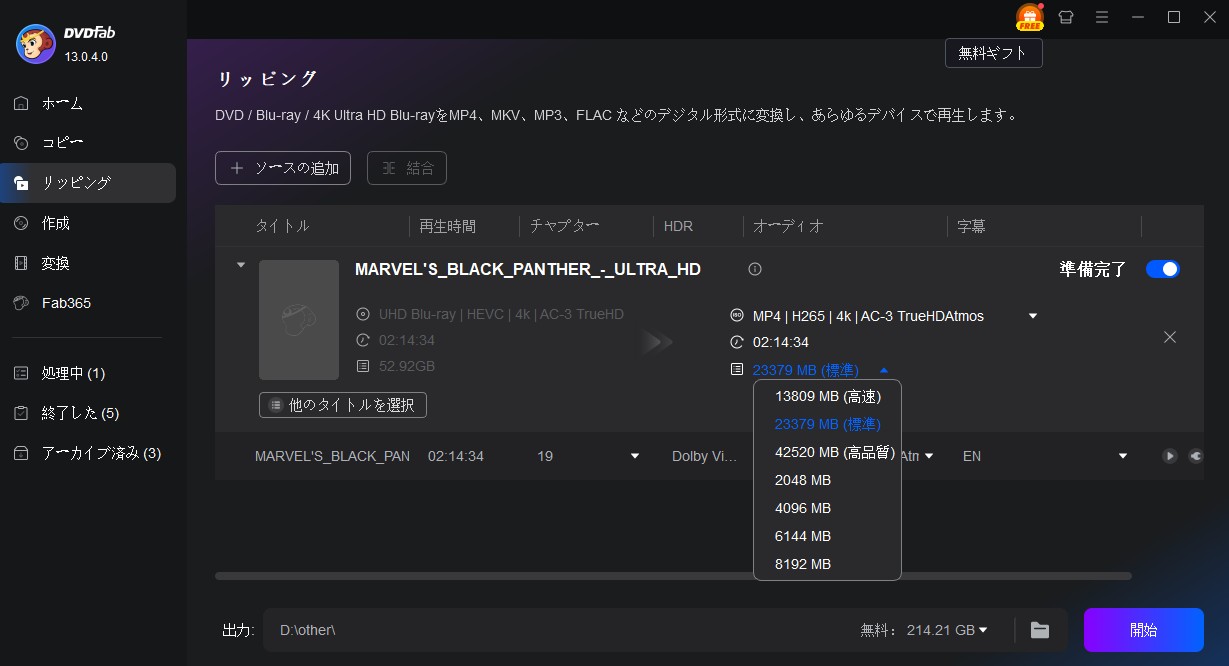Screen dimensions: 1229x666
Task: Open the chapter 19 dropdown
Action: click(634, 456)
